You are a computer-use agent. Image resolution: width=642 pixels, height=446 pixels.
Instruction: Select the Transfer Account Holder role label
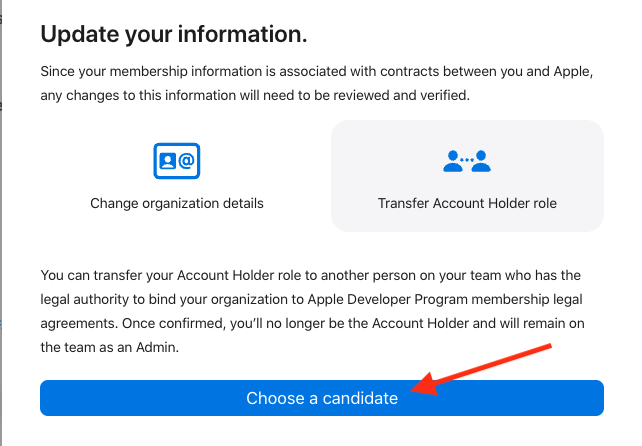pos(467,203)
